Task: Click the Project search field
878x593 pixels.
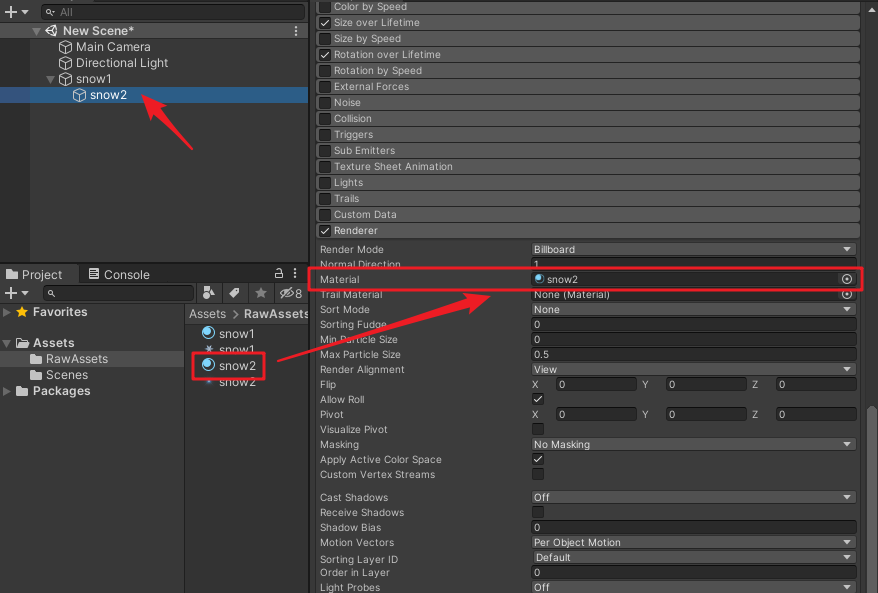Action: [x=119, y=293]
